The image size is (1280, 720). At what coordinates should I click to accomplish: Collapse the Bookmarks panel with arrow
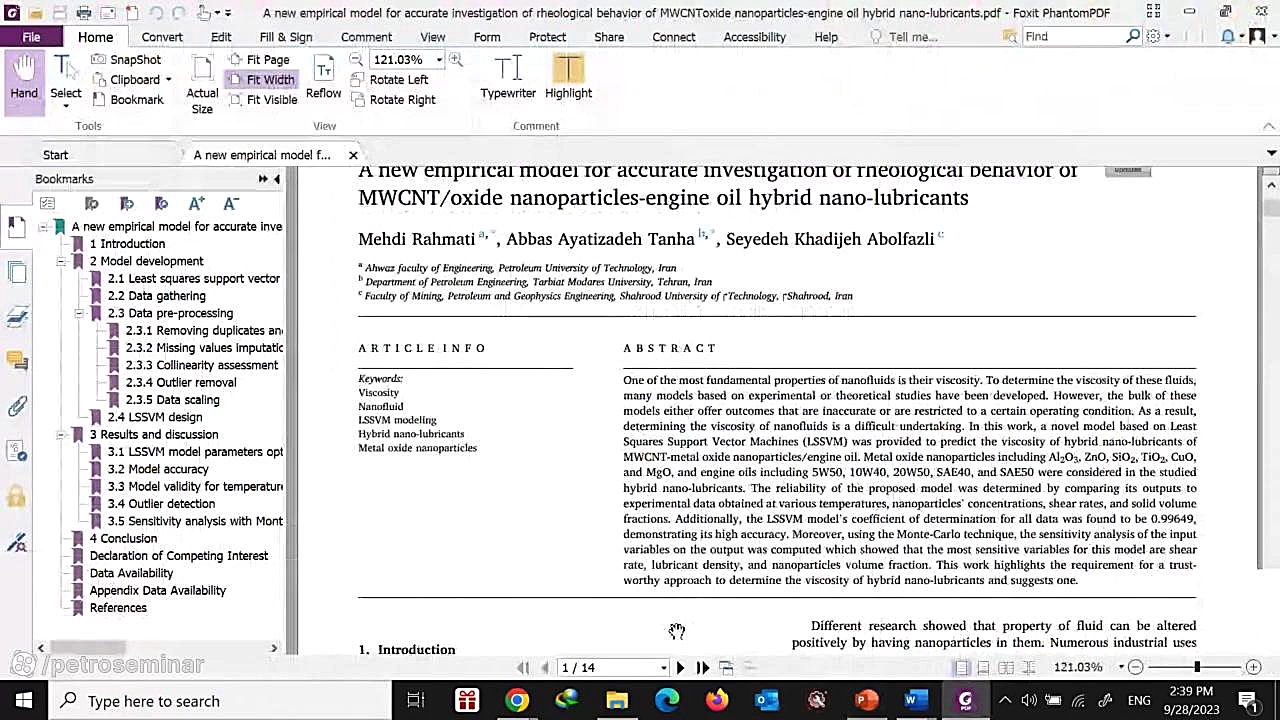coord(277,179)
